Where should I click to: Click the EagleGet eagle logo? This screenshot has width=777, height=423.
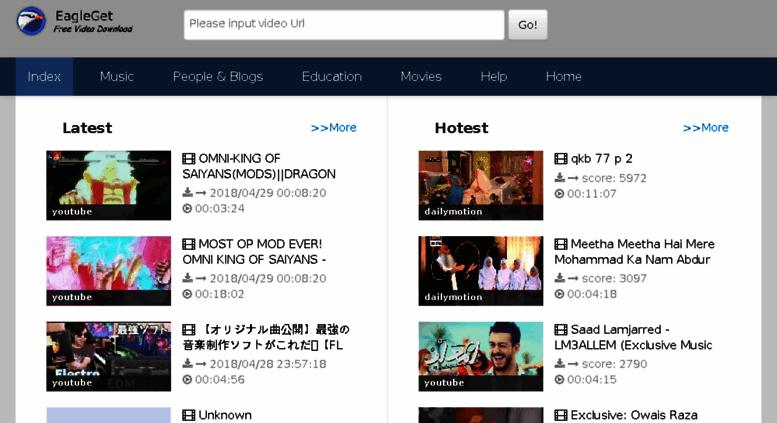(x=30, y=21)
